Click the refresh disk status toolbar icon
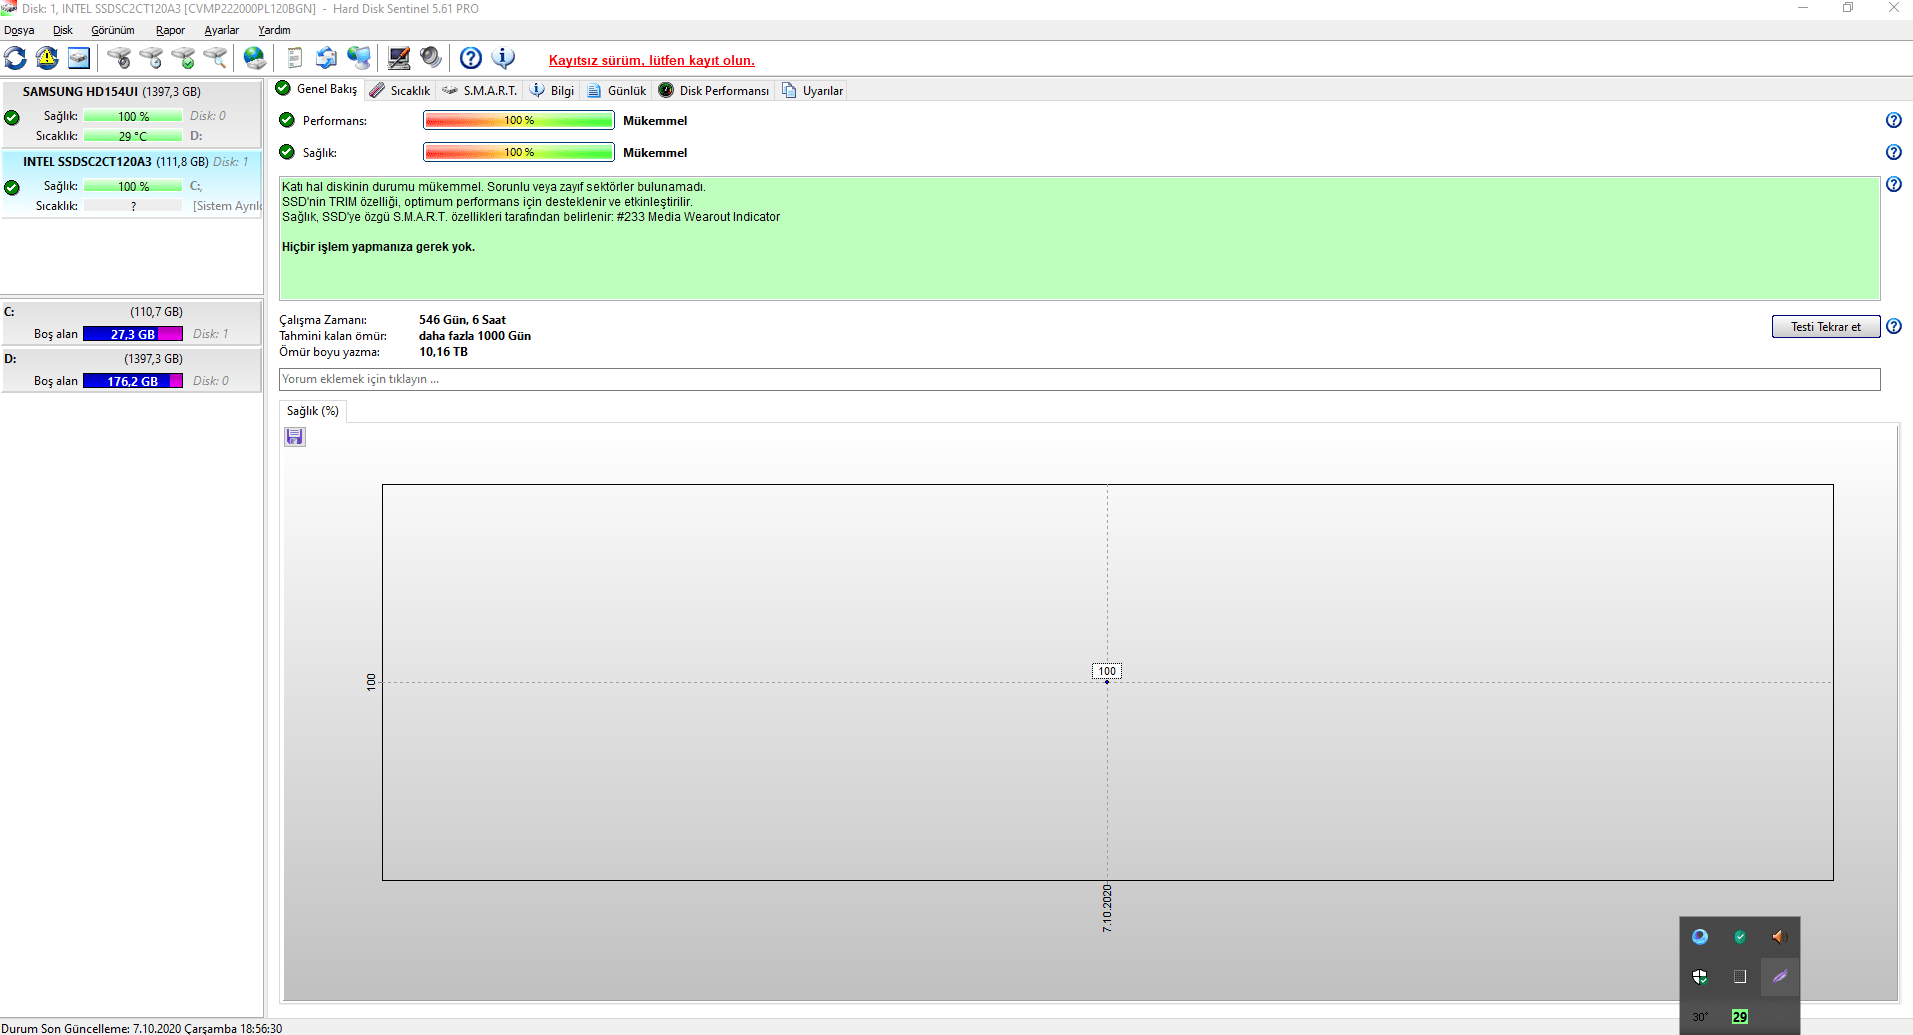 coord(15,58)
